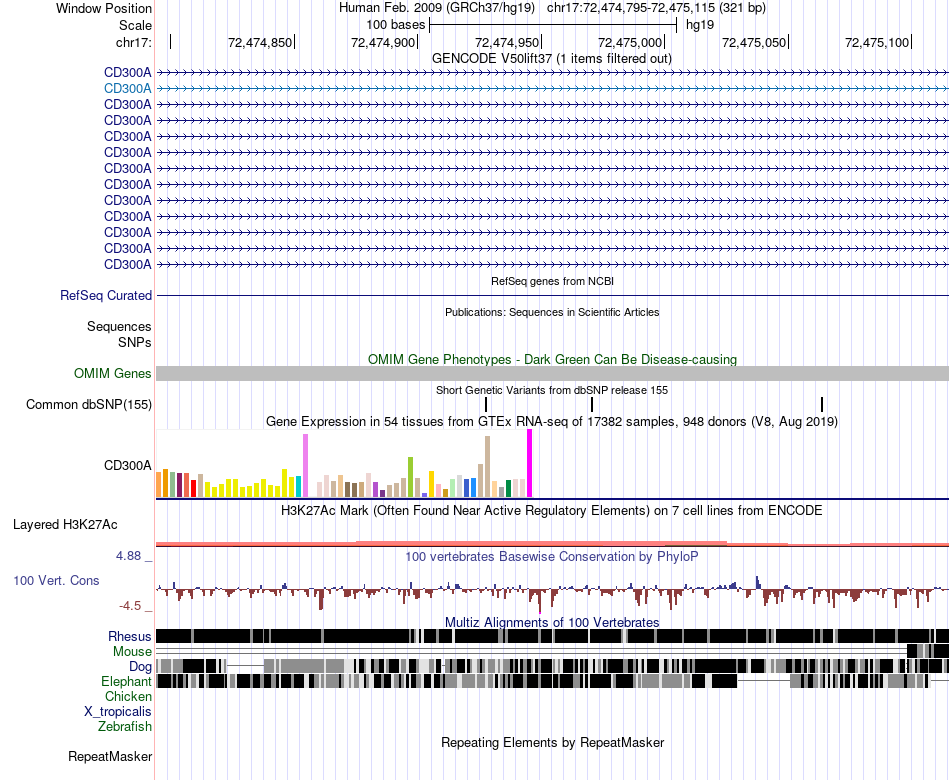Click the tall tan GTEx expression bar

click(x=487, y=467)
